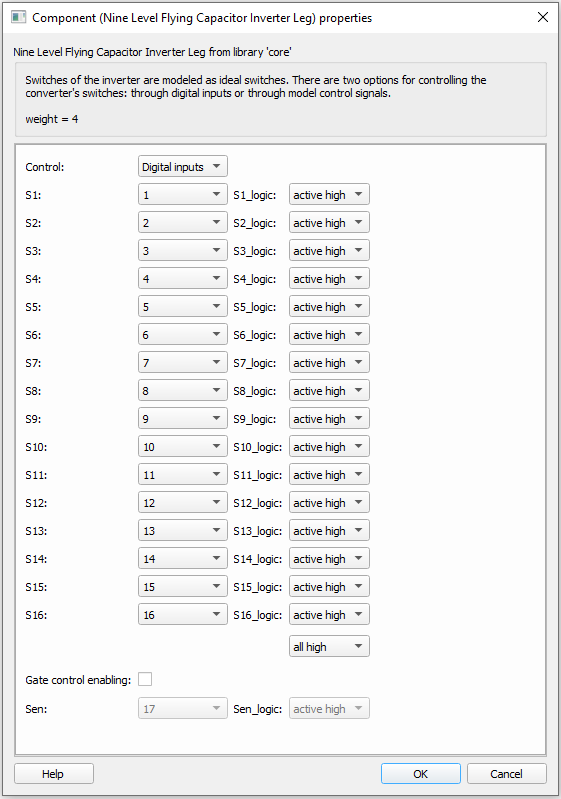
Task: Open the S1 digital input dropdown
Action: tap(183, 195)
